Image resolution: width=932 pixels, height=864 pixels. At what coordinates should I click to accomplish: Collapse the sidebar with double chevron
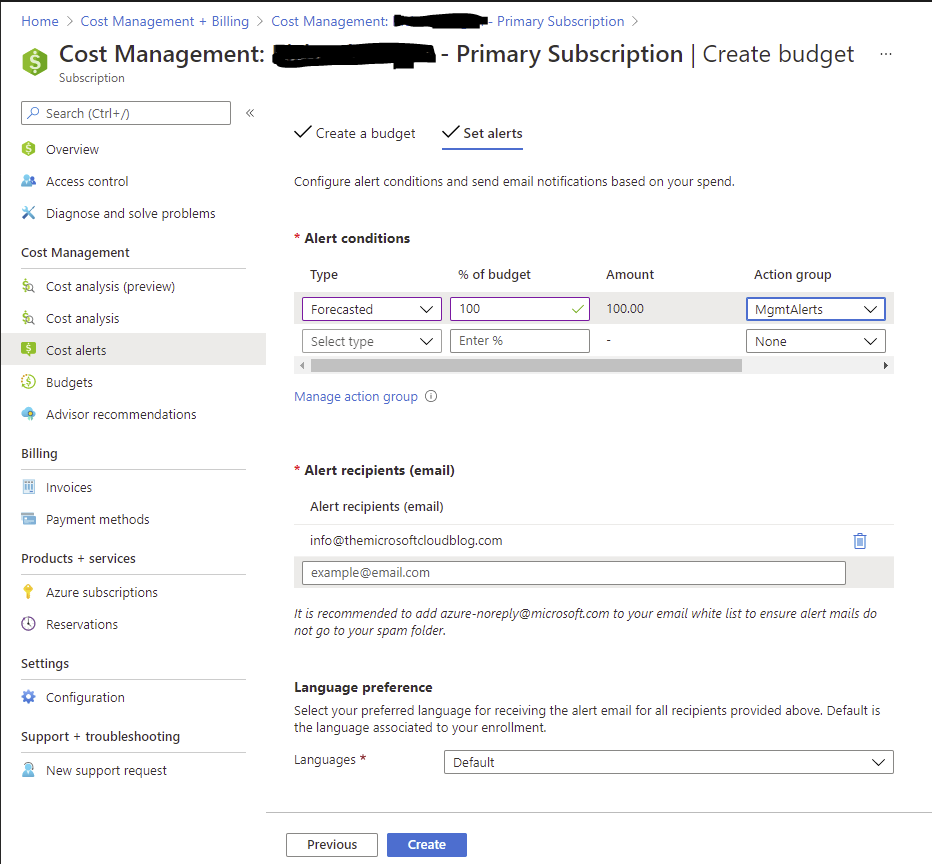[x=250, y=113]
